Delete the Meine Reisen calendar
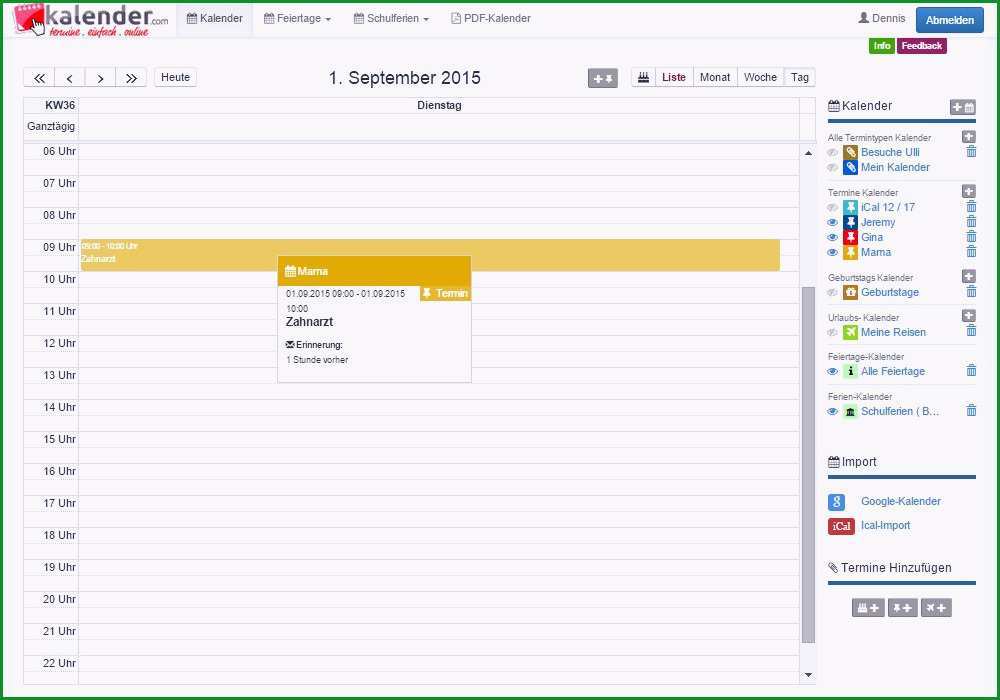1000x700 pixels. point(971,331)
